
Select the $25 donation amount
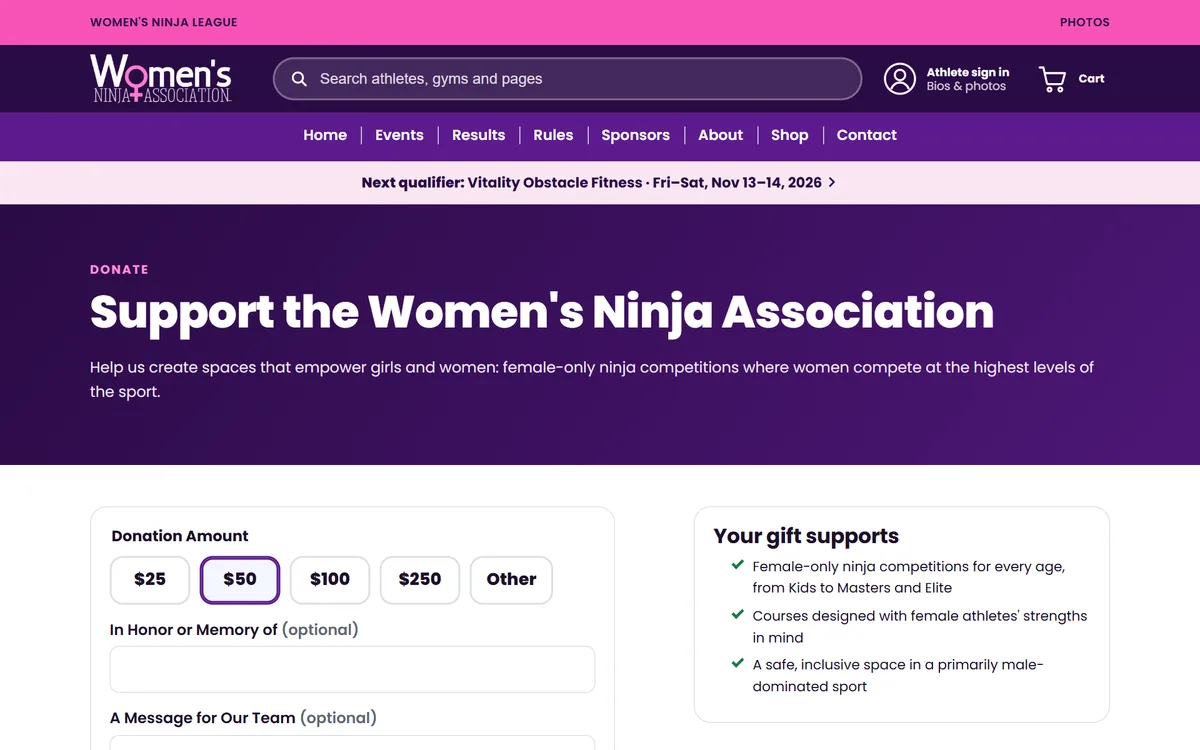pyautogui.click(x=150, y=580)
